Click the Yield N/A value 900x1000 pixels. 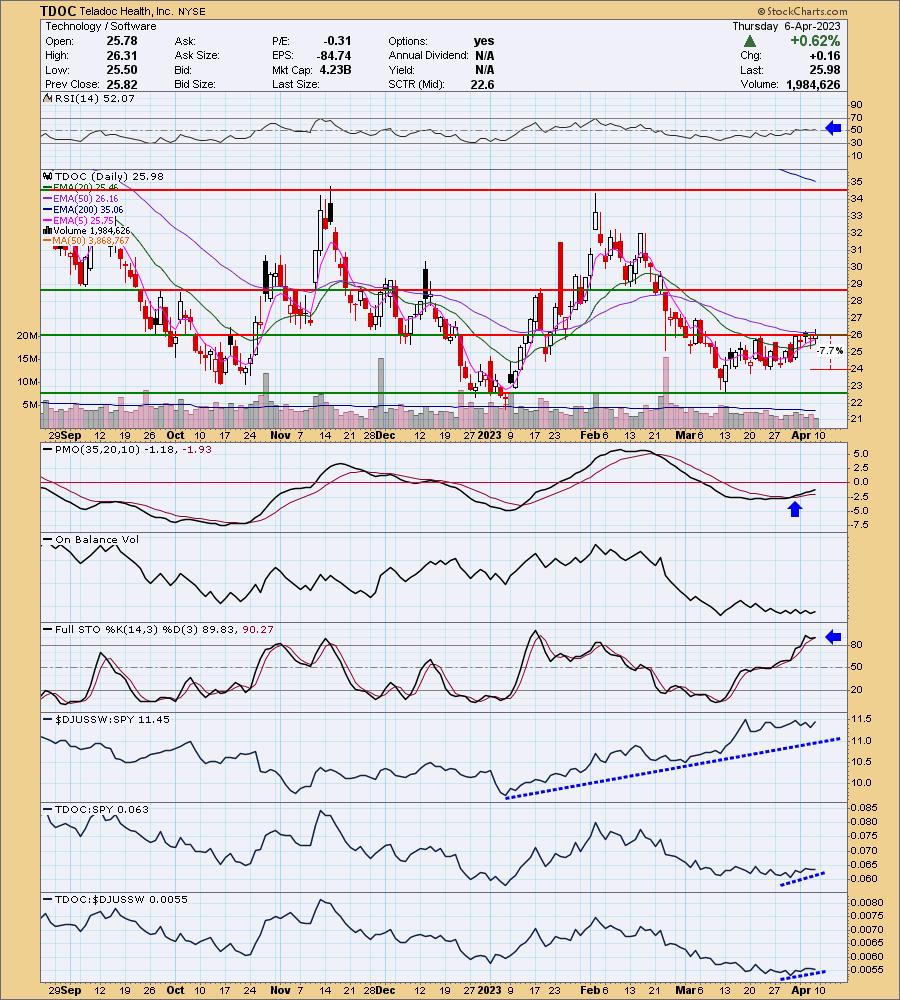coord(485,70)
